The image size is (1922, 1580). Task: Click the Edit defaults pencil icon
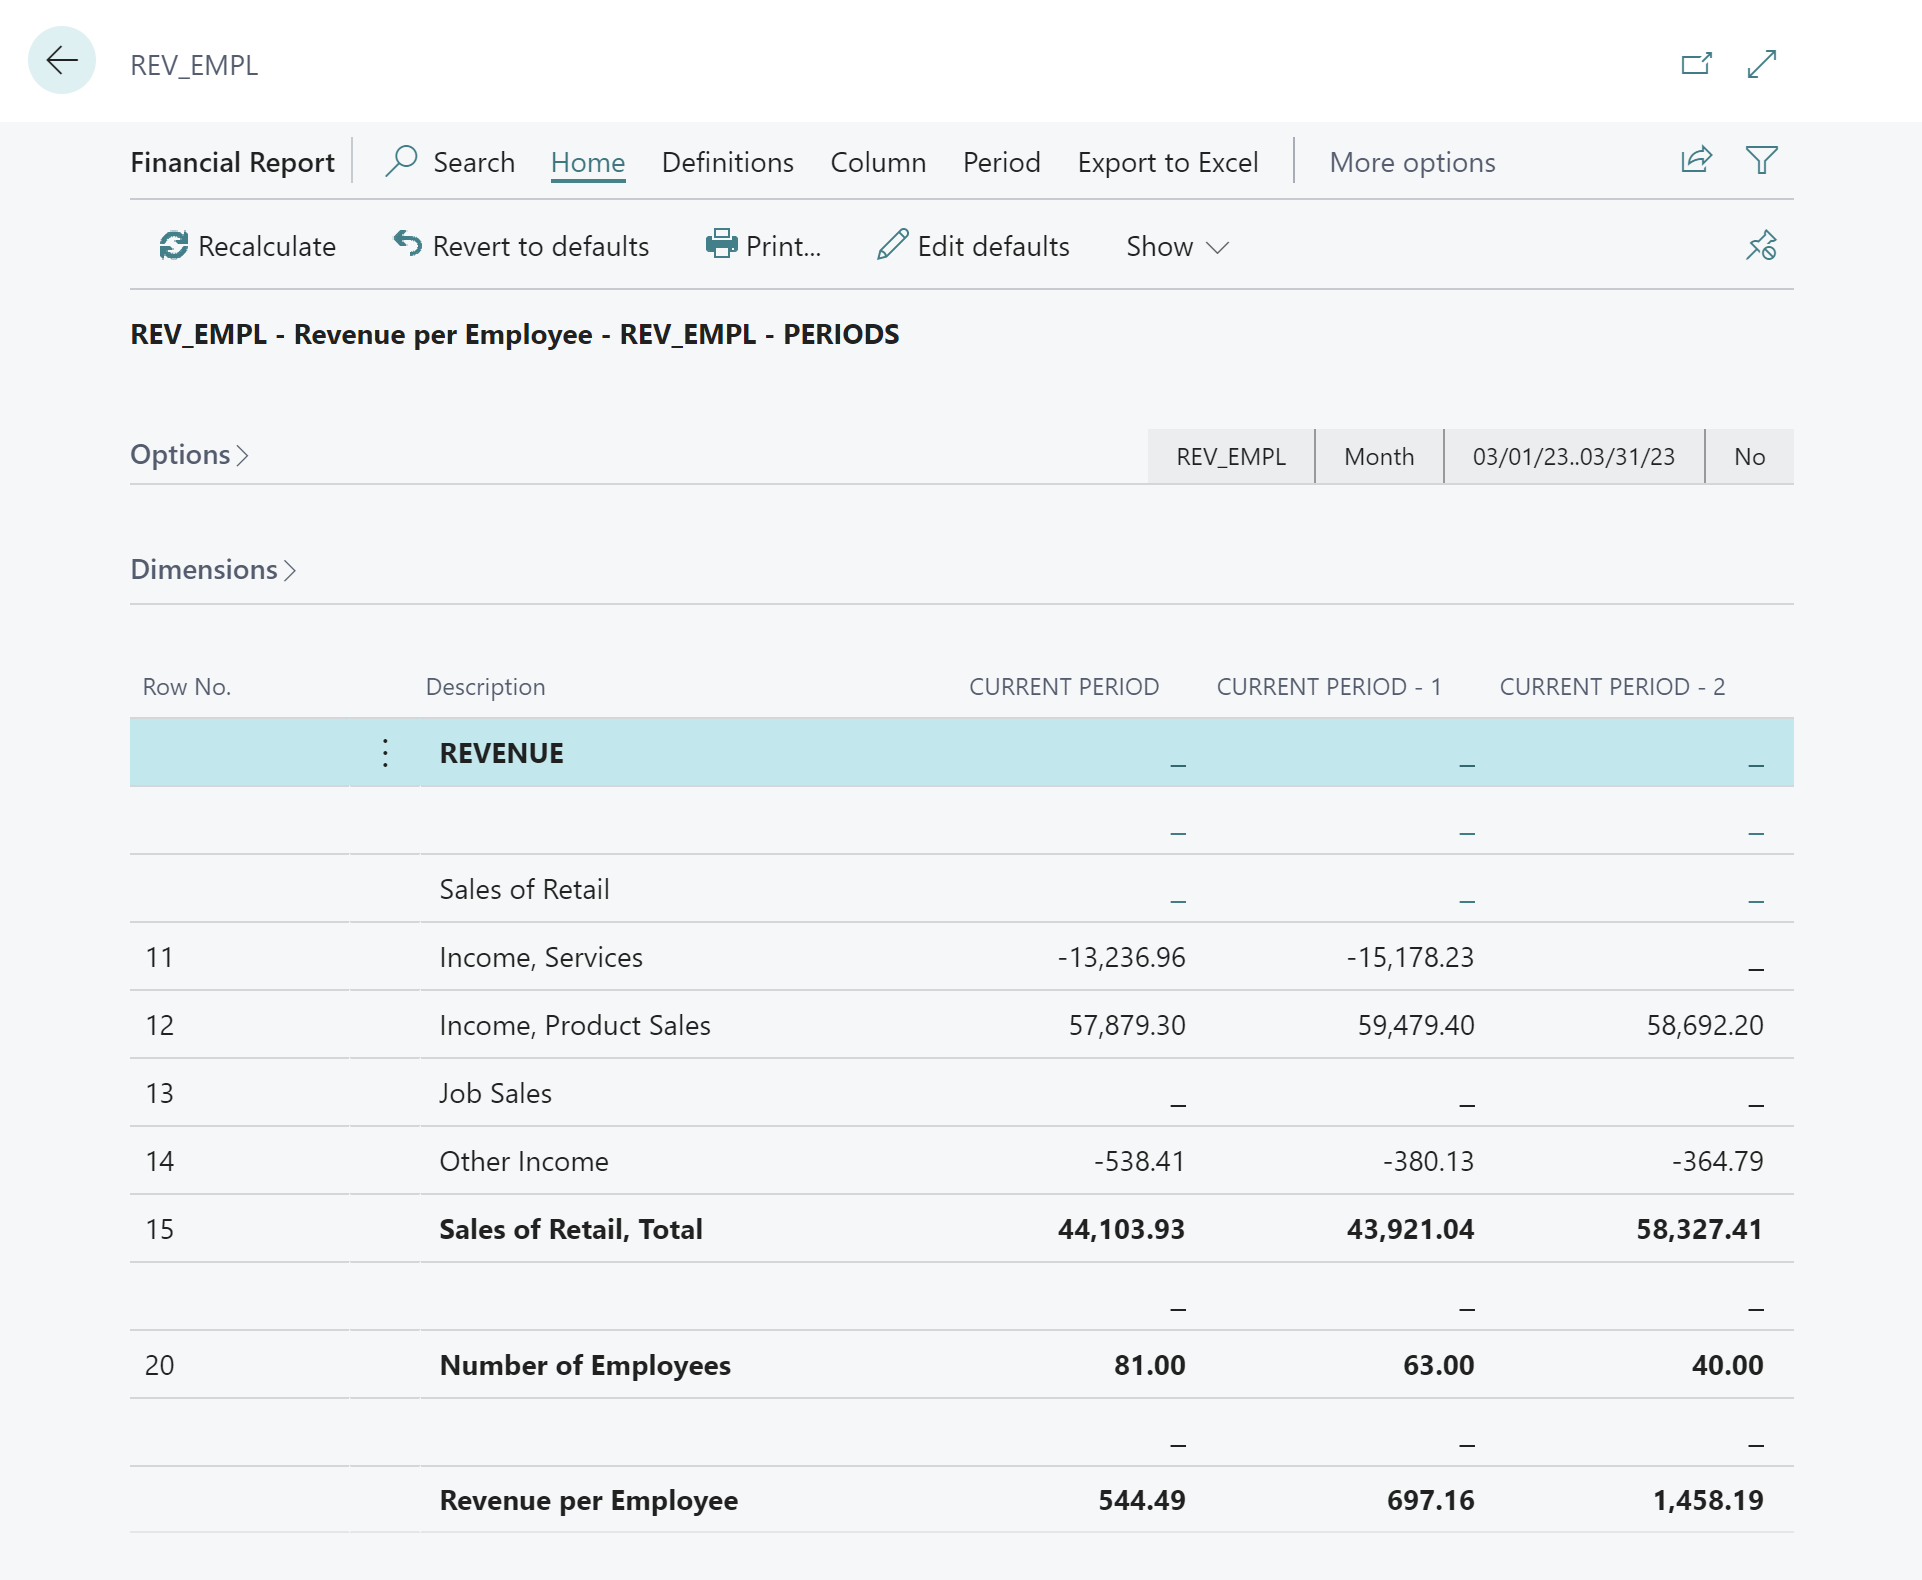[892, 246]
